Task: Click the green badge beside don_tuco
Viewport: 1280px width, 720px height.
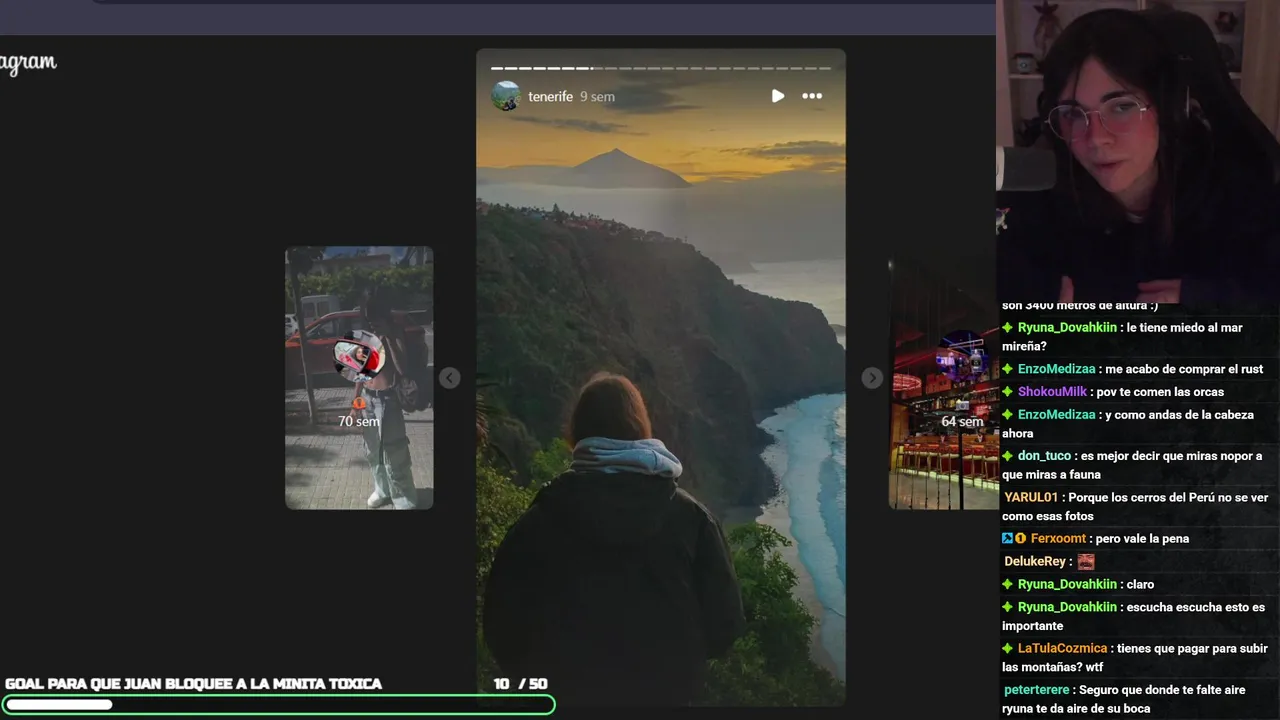Action: (1008, 456)
